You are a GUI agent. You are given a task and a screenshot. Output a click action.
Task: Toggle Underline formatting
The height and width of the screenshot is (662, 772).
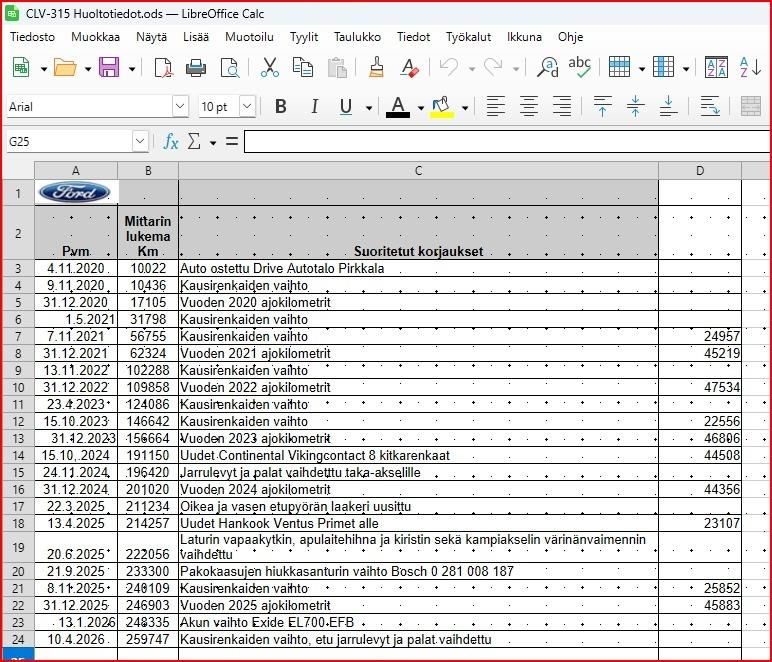pos(346,106)
